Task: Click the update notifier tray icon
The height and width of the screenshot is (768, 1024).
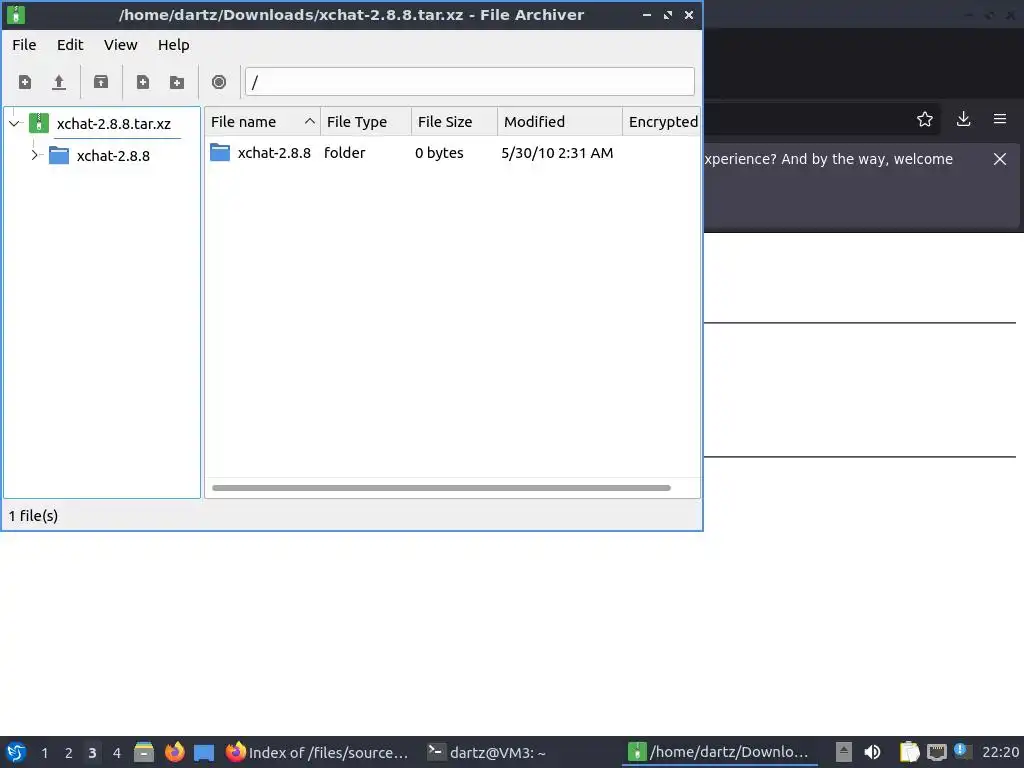Action: click(x=962, y=751)
